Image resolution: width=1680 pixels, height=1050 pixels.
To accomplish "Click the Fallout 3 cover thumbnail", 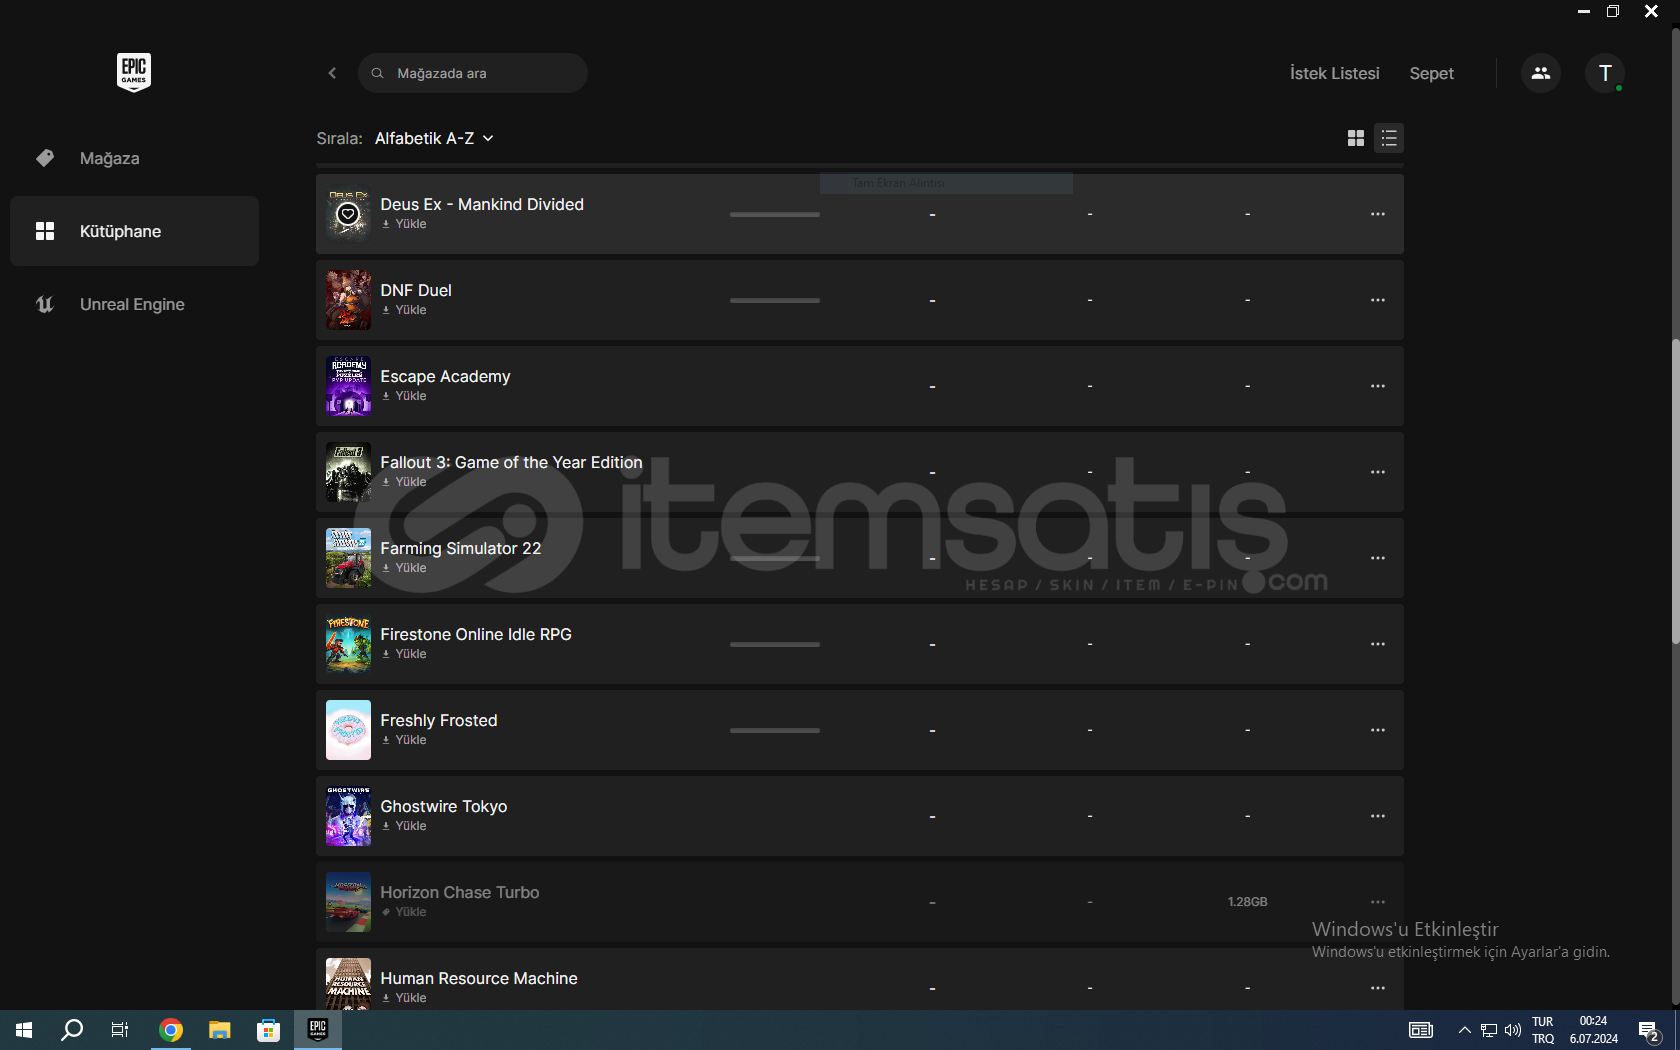I will point(348,472).
